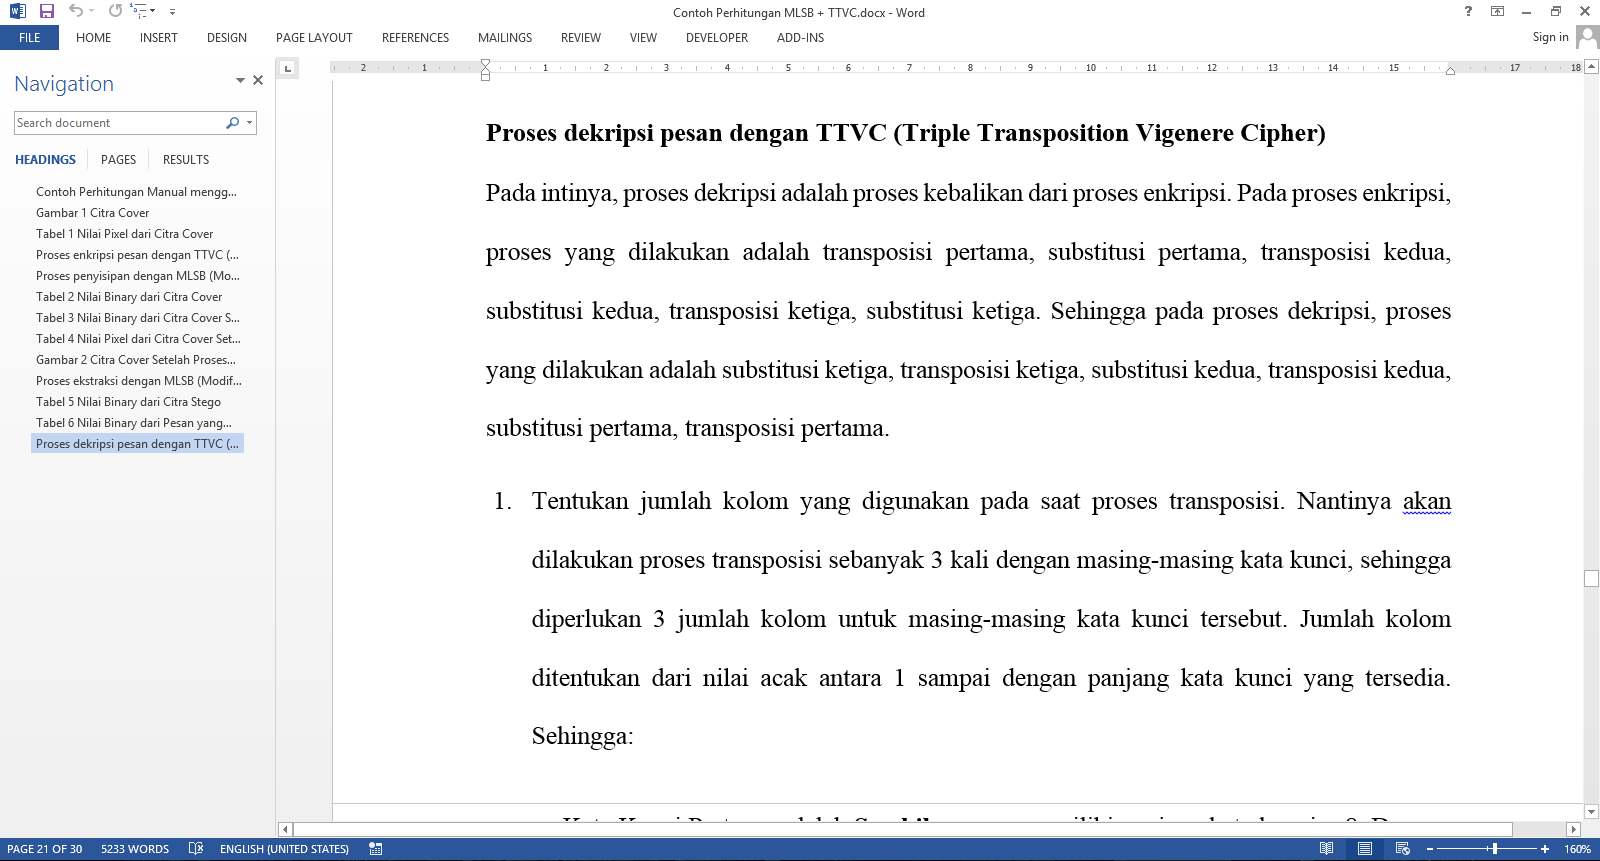The width and height of the screenshot is (1600, 861).
Task: Click the proofing errors book icon
Action: (x=196, y=849)
